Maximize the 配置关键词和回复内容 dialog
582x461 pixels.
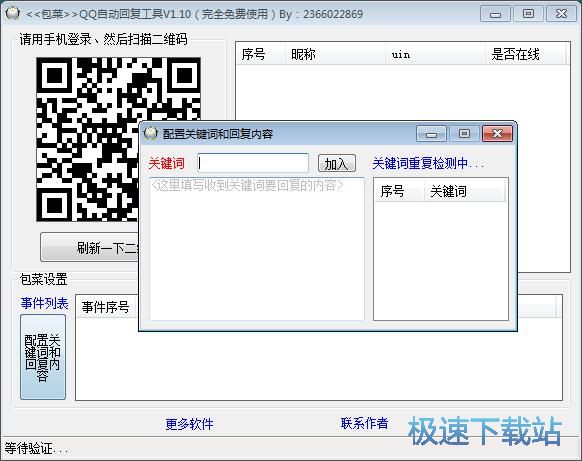pos(464,134)
